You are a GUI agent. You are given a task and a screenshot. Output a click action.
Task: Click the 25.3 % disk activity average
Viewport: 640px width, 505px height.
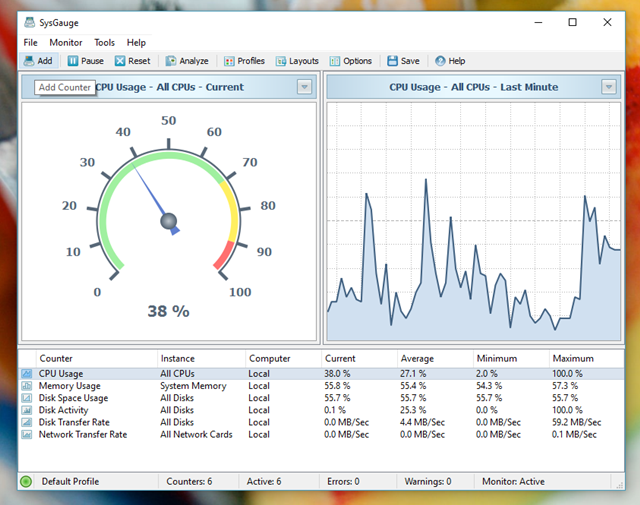pyautogui.click(x=413, y=410)
